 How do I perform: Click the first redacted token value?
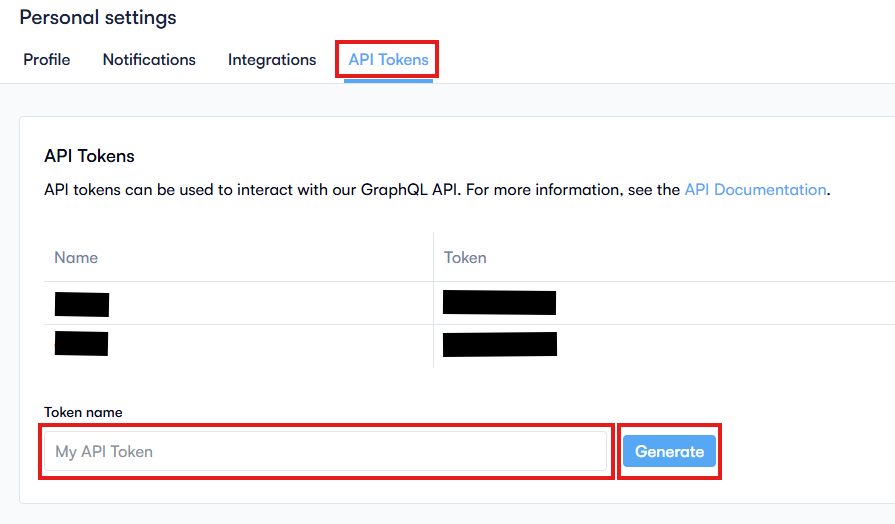point(499,303)
